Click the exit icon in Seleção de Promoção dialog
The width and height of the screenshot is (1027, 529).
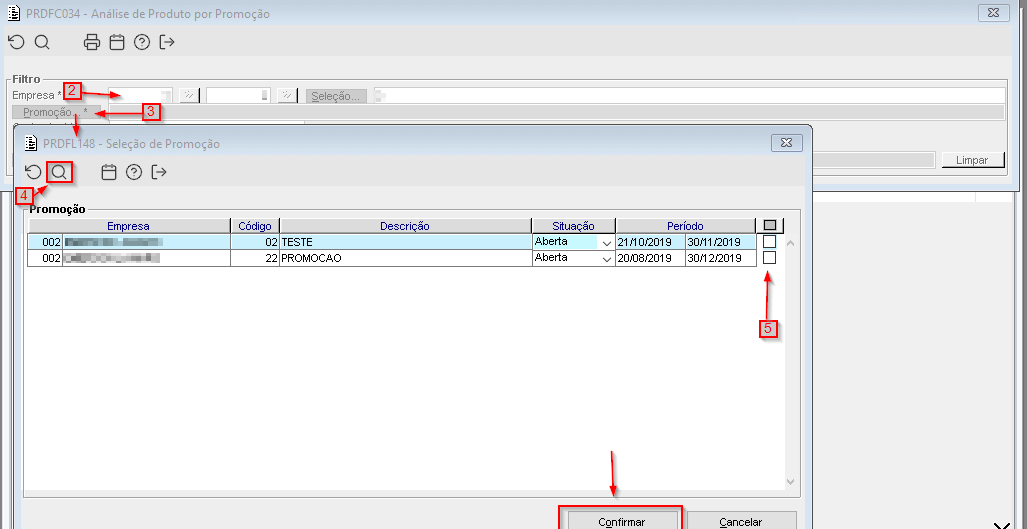[159, 172]
